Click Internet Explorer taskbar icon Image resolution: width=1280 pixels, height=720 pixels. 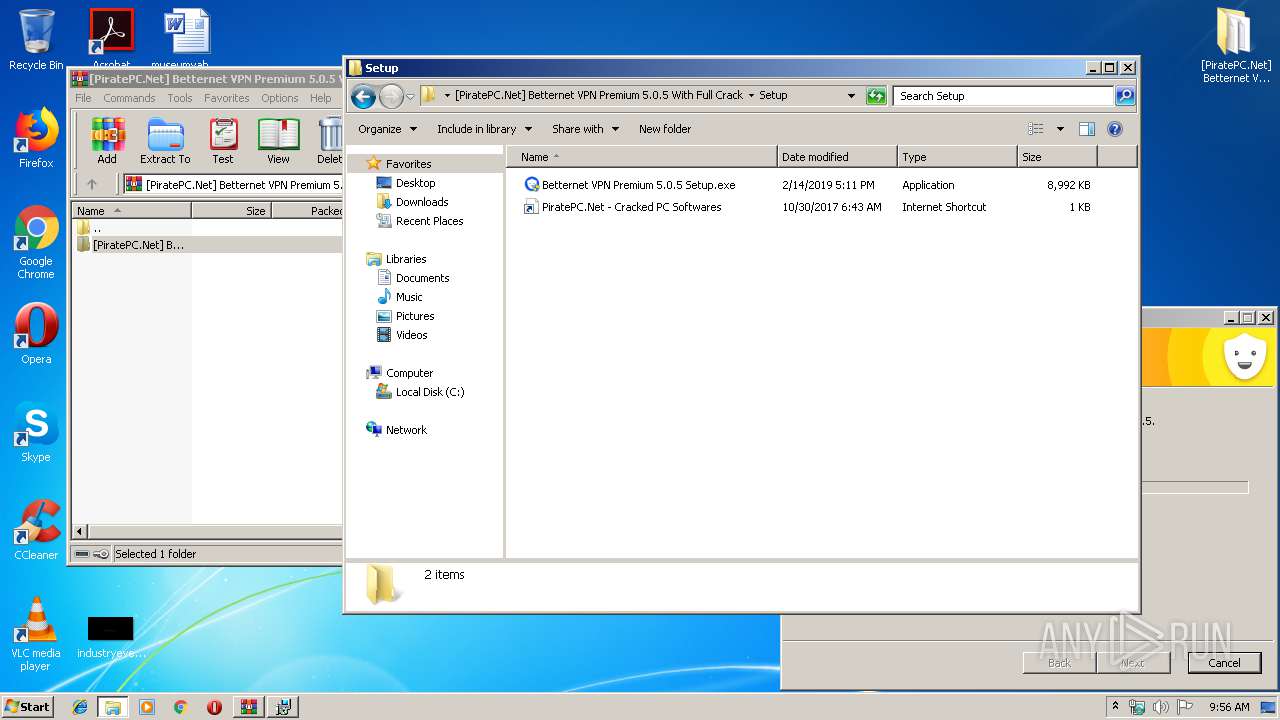[80, 707]
